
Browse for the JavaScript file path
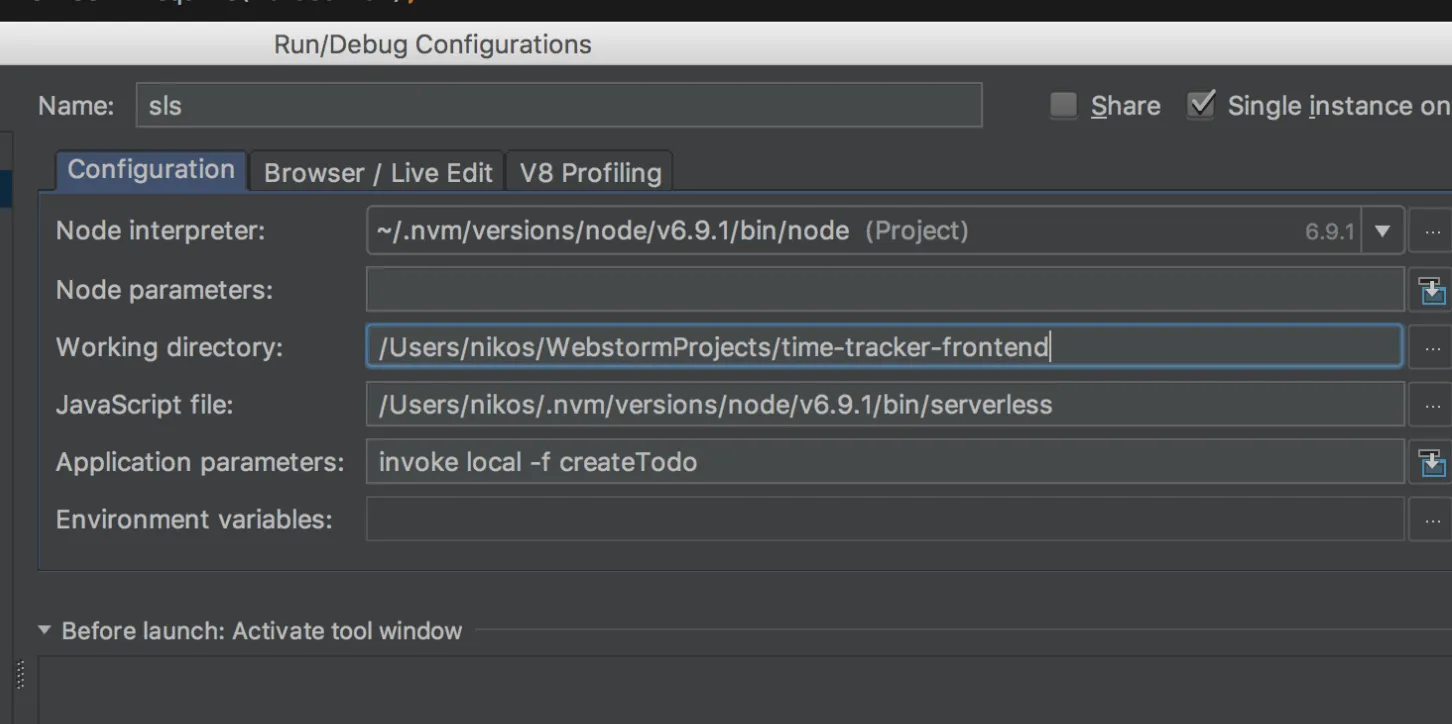point(1432,405)
